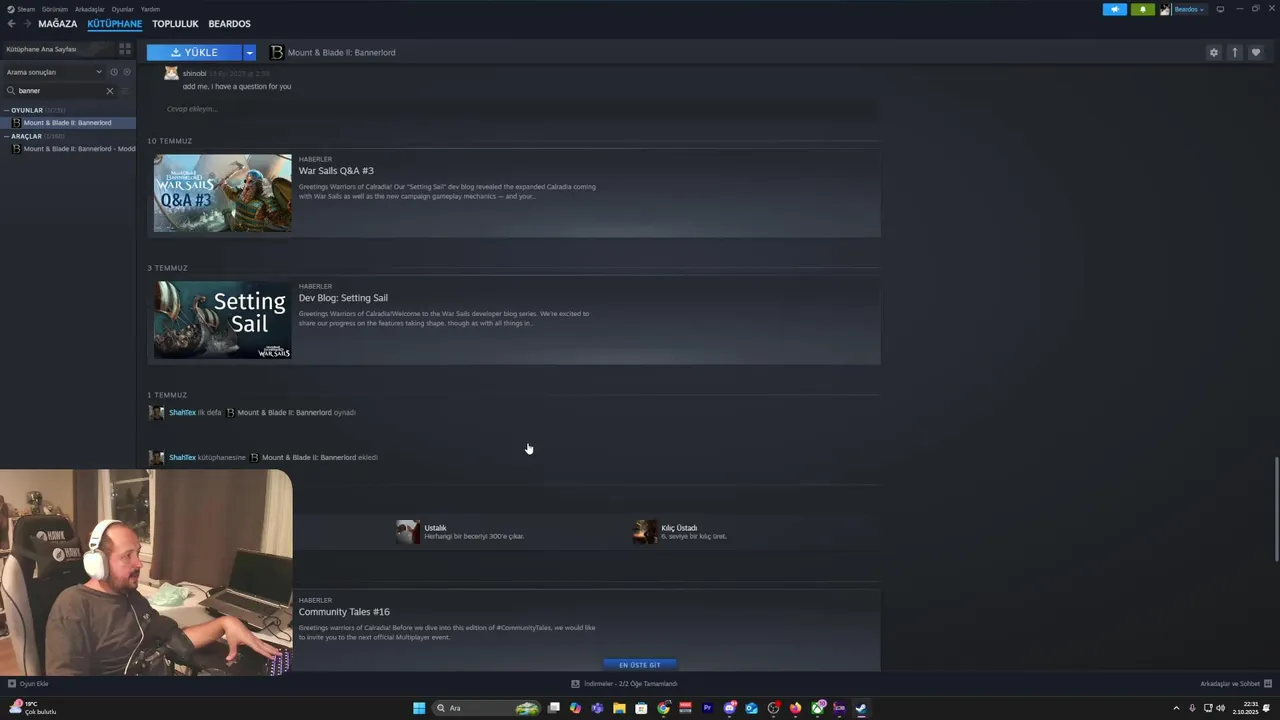Switch to the KÜTÜPHANE tab
This screenshot has width=1280, height=720.
point(114,23)
